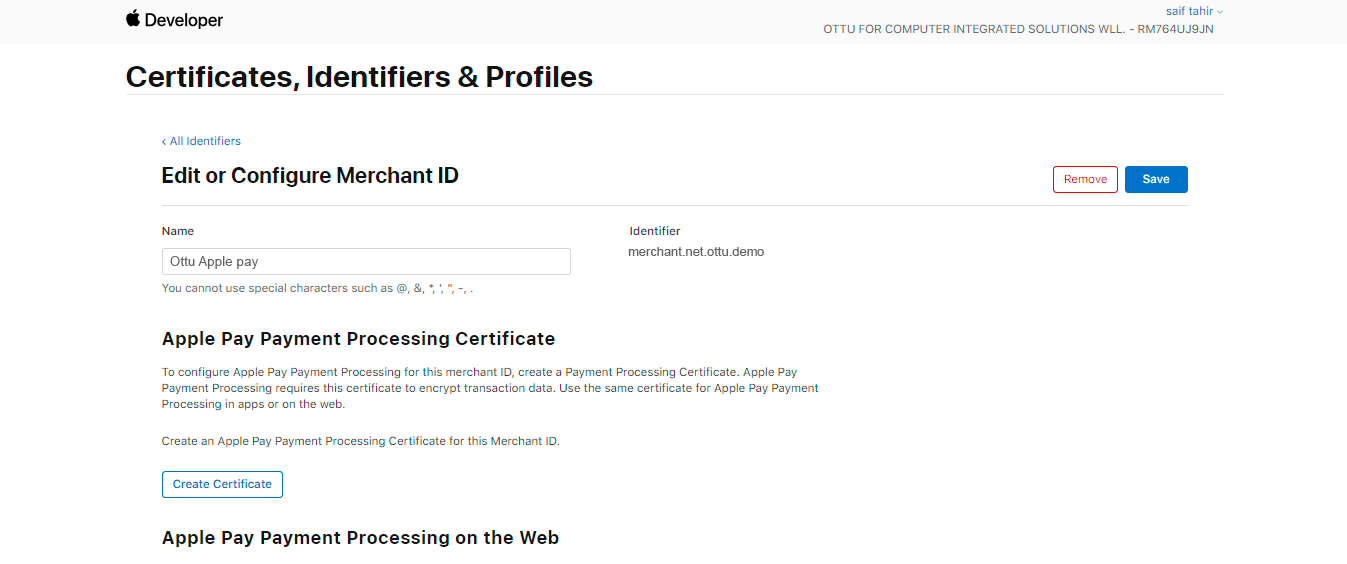Click the special characters hint text
This screenshot has width=1347, height=564.
pyautogui.click(x=317, y=289)
